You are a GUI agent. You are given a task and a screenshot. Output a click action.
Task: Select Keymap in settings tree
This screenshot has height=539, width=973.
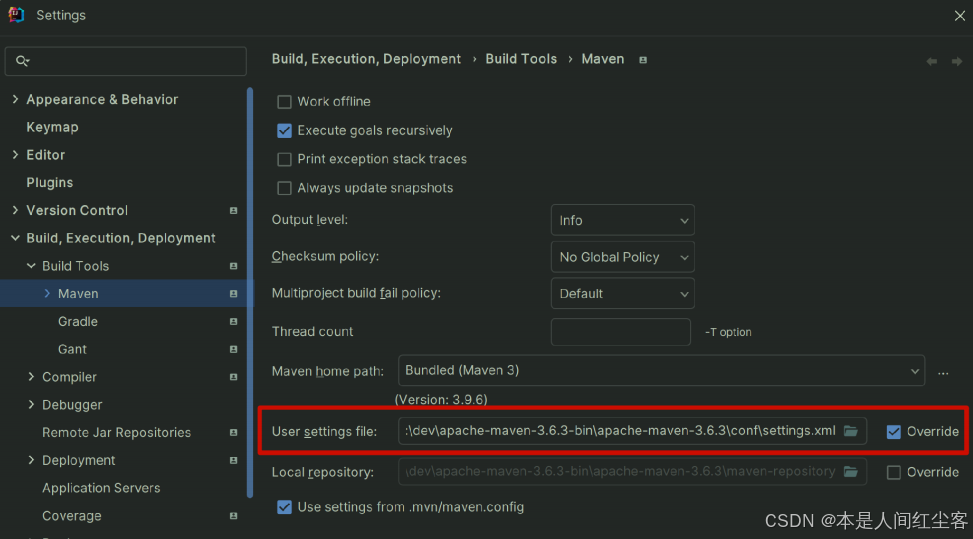(52, 127)
